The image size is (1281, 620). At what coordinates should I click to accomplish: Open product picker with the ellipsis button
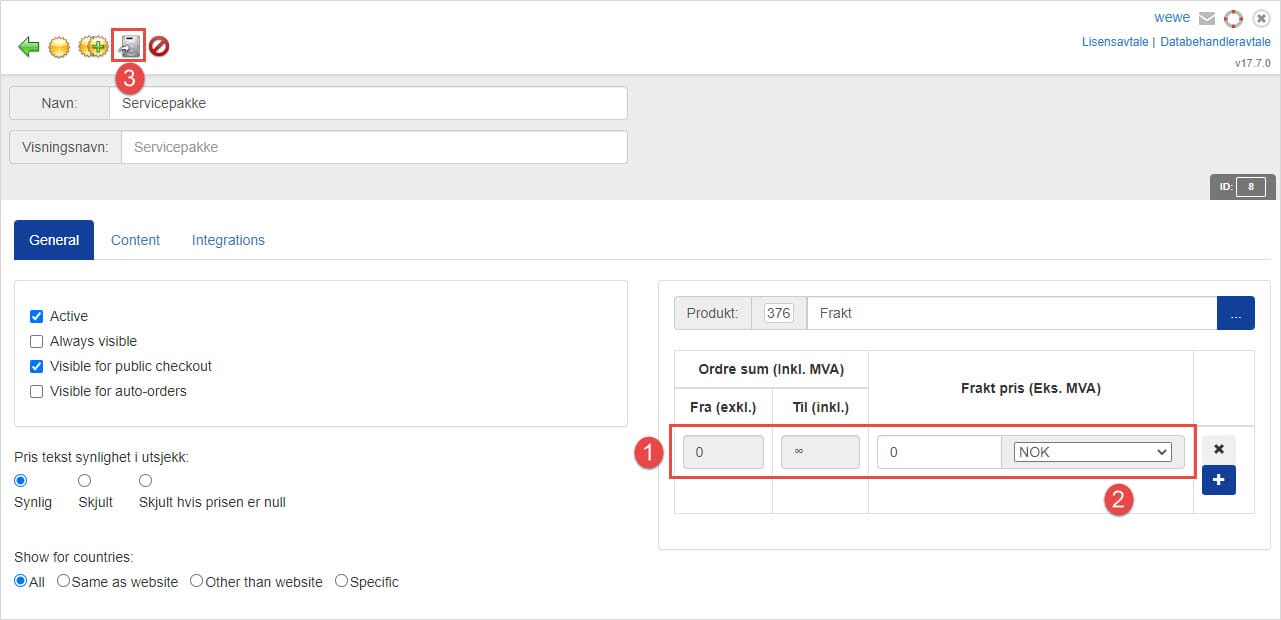1235,313
